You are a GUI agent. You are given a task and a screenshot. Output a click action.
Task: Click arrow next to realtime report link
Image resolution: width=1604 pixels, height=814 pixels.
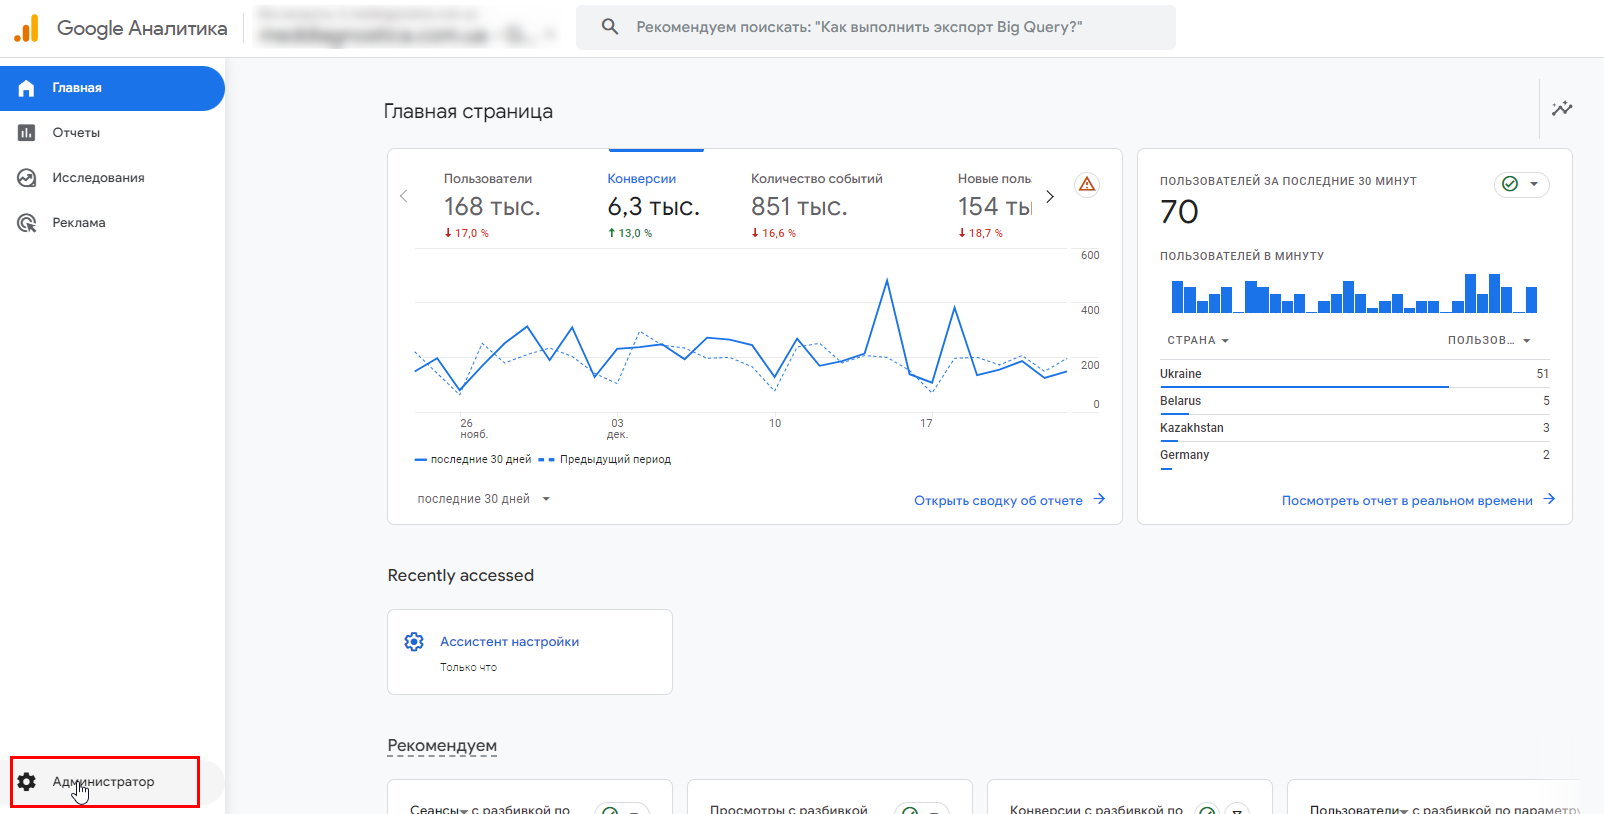[1549, 499]
